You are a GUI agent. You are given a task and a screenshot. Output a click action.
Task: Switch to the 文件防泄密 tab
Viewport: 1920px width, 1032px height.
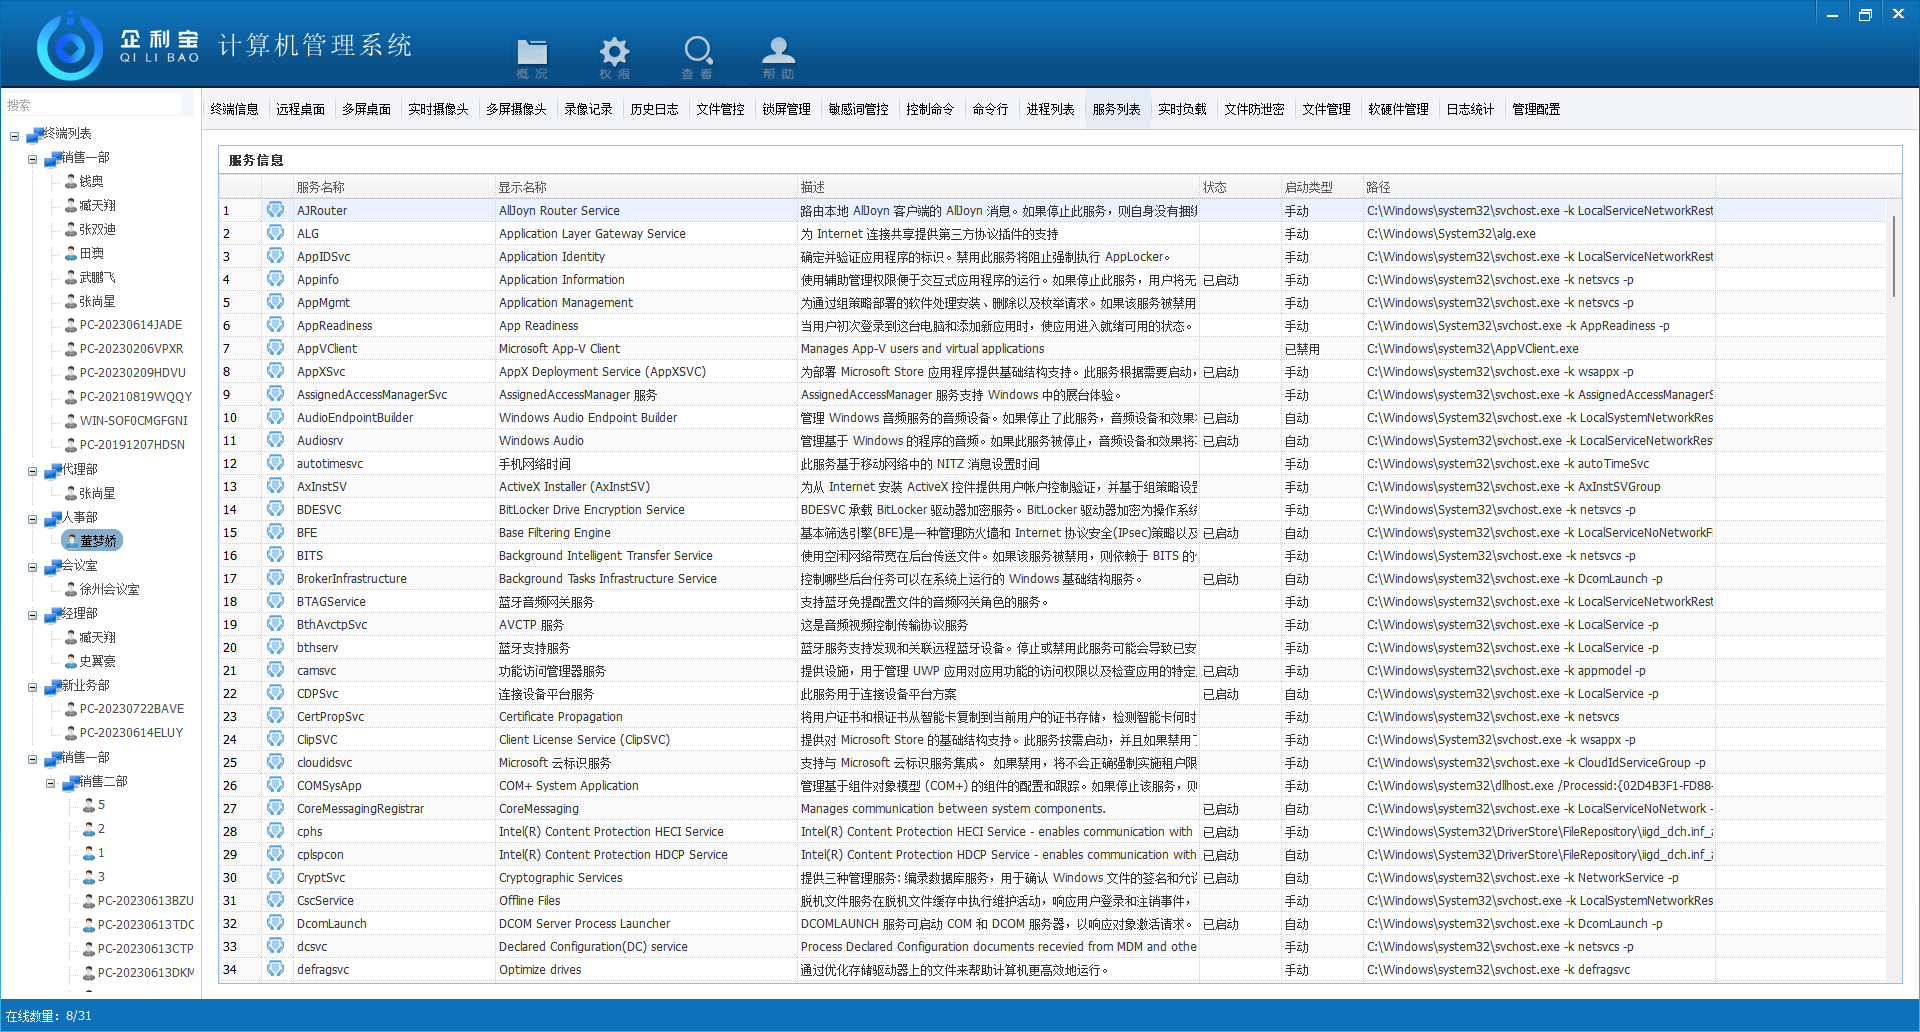[x=1254, y=109]
